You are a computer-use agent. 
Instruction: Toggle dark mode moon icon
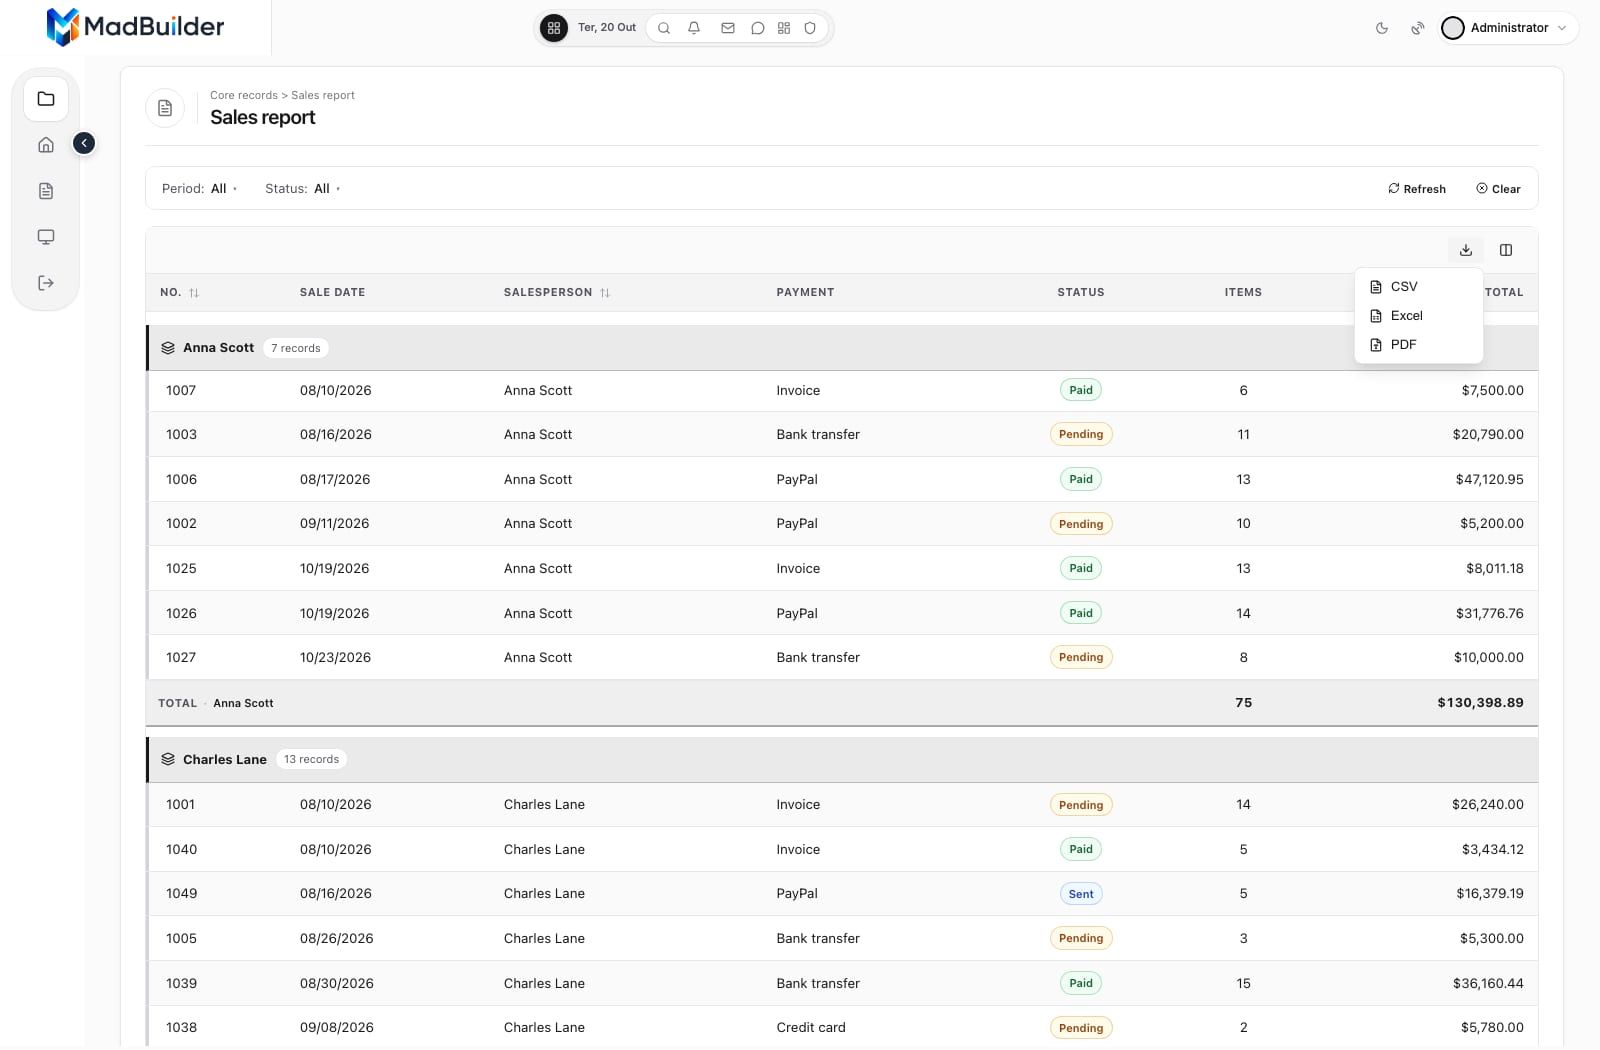[1382, 28]
